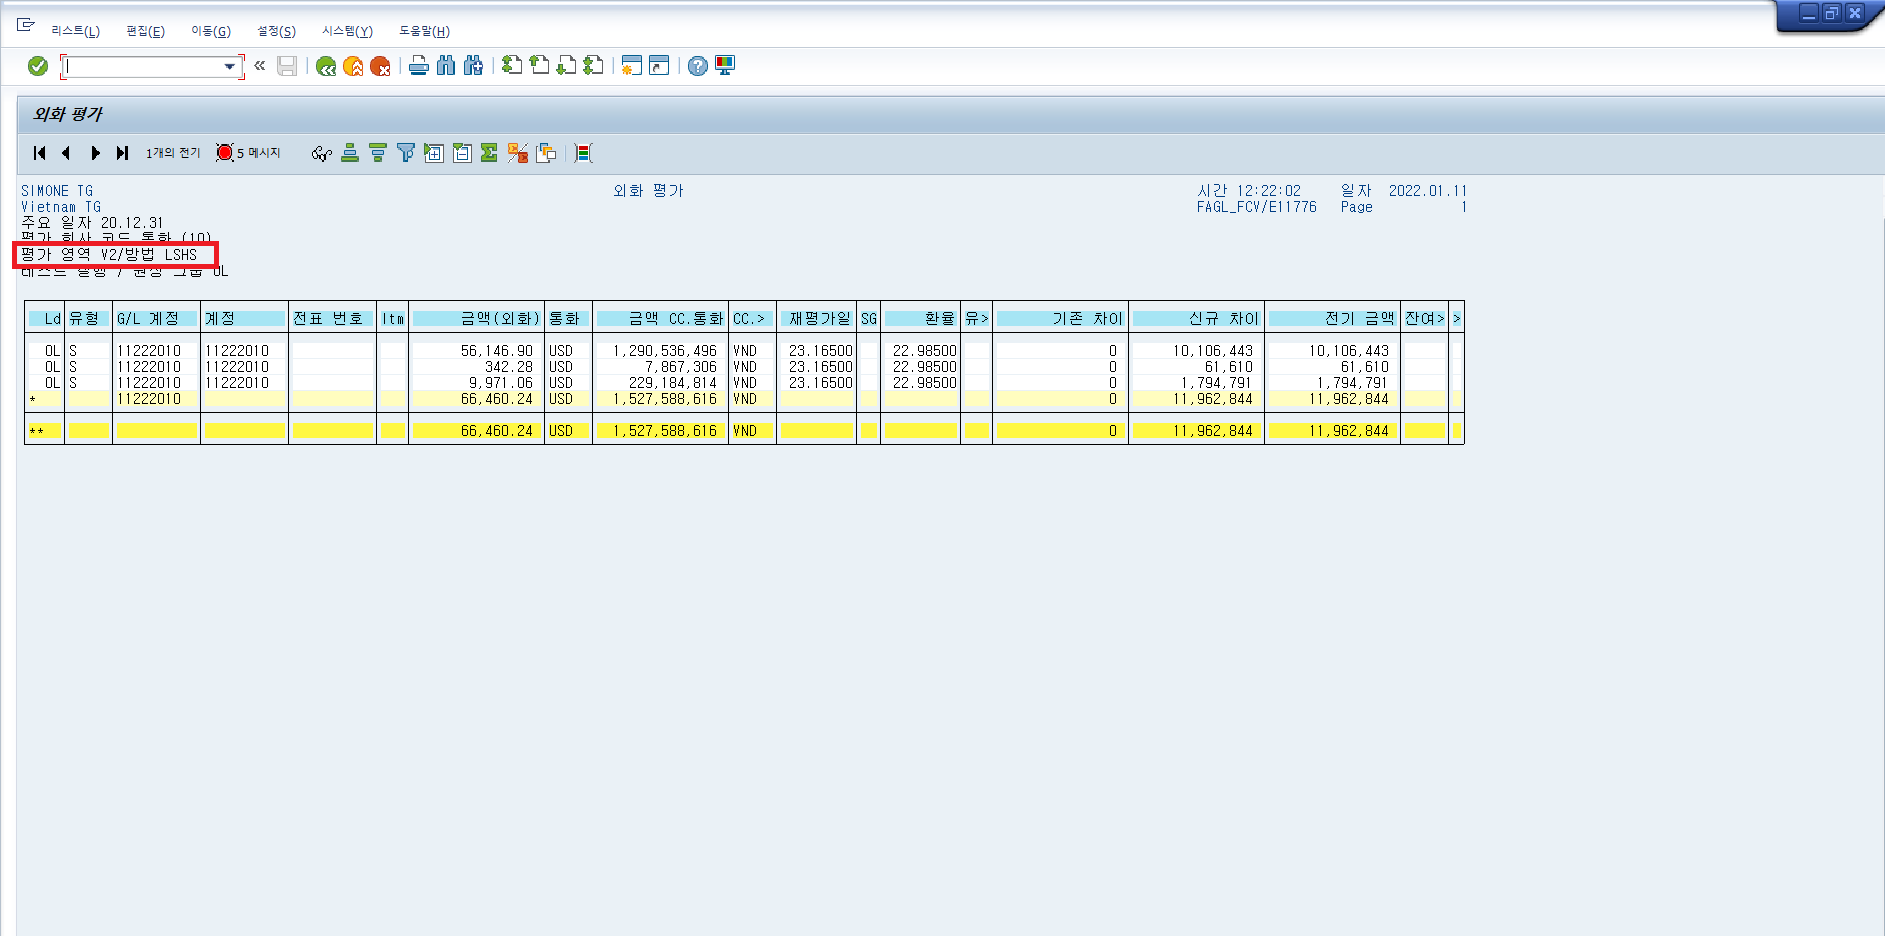Viewport: 1885px width, 936px height.
Task: Open the 설정(S) menu
Action: click(276, 31)
